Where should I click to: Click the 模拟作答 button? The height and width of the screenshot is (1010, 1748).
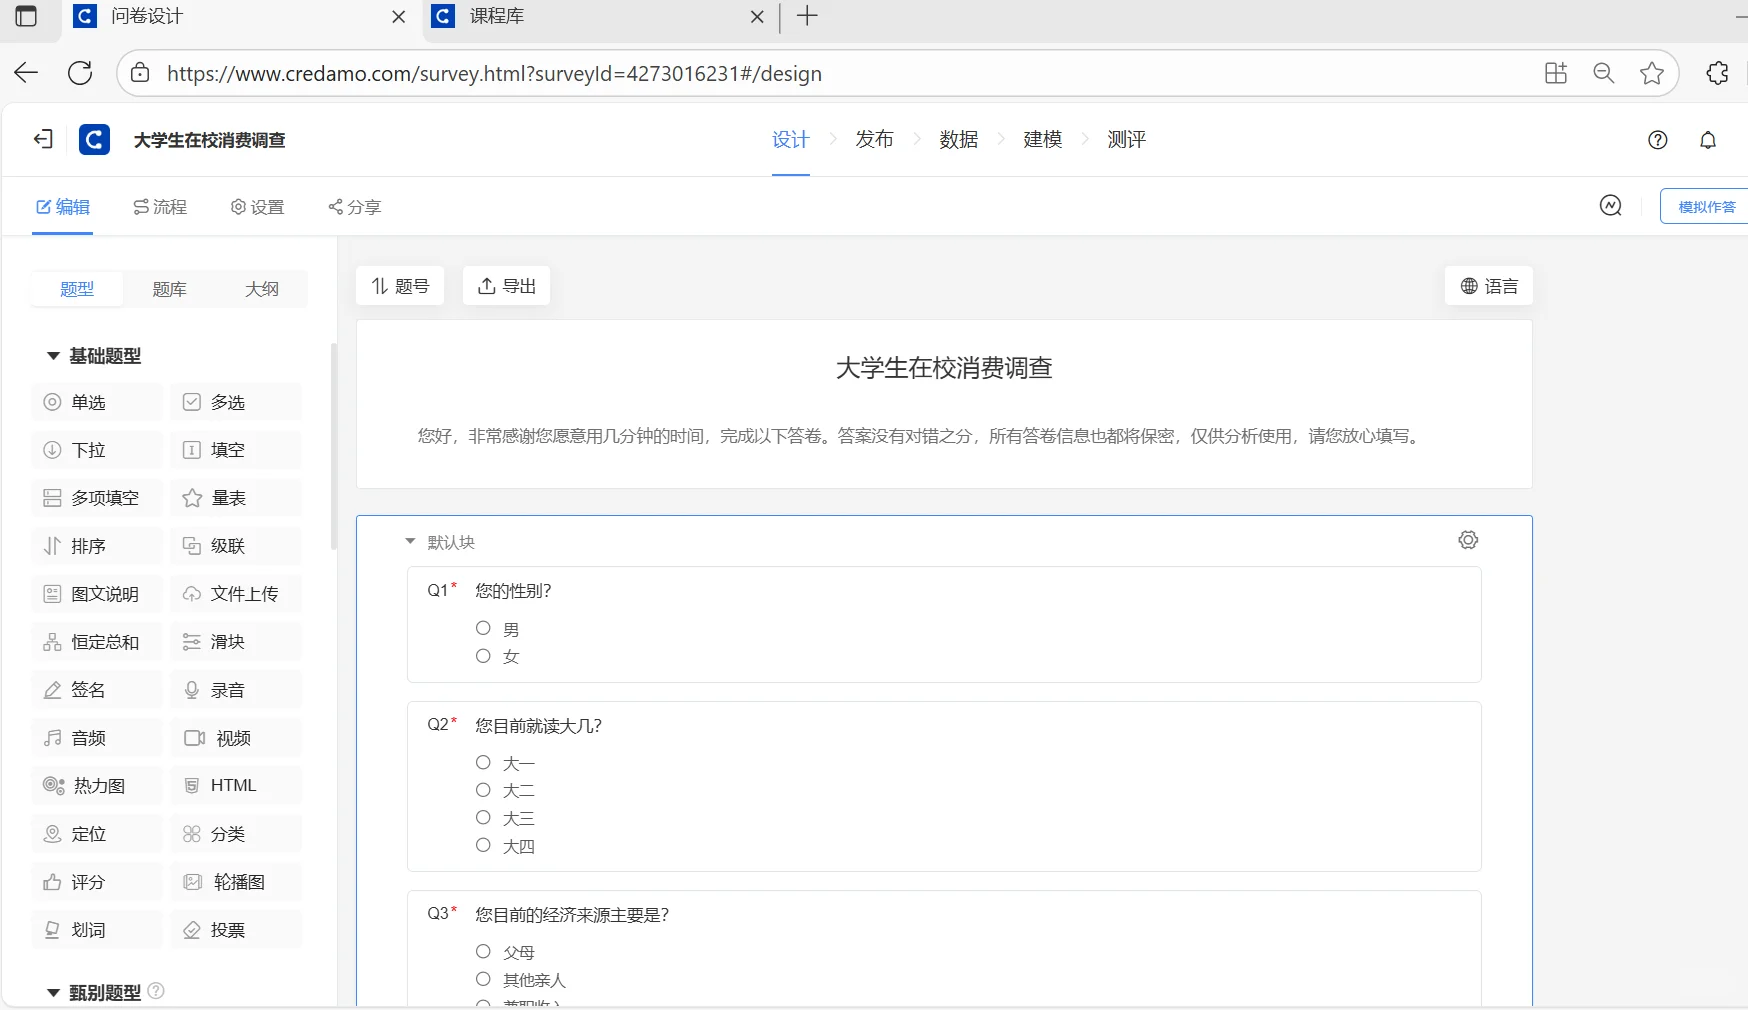coord(1706,206)
